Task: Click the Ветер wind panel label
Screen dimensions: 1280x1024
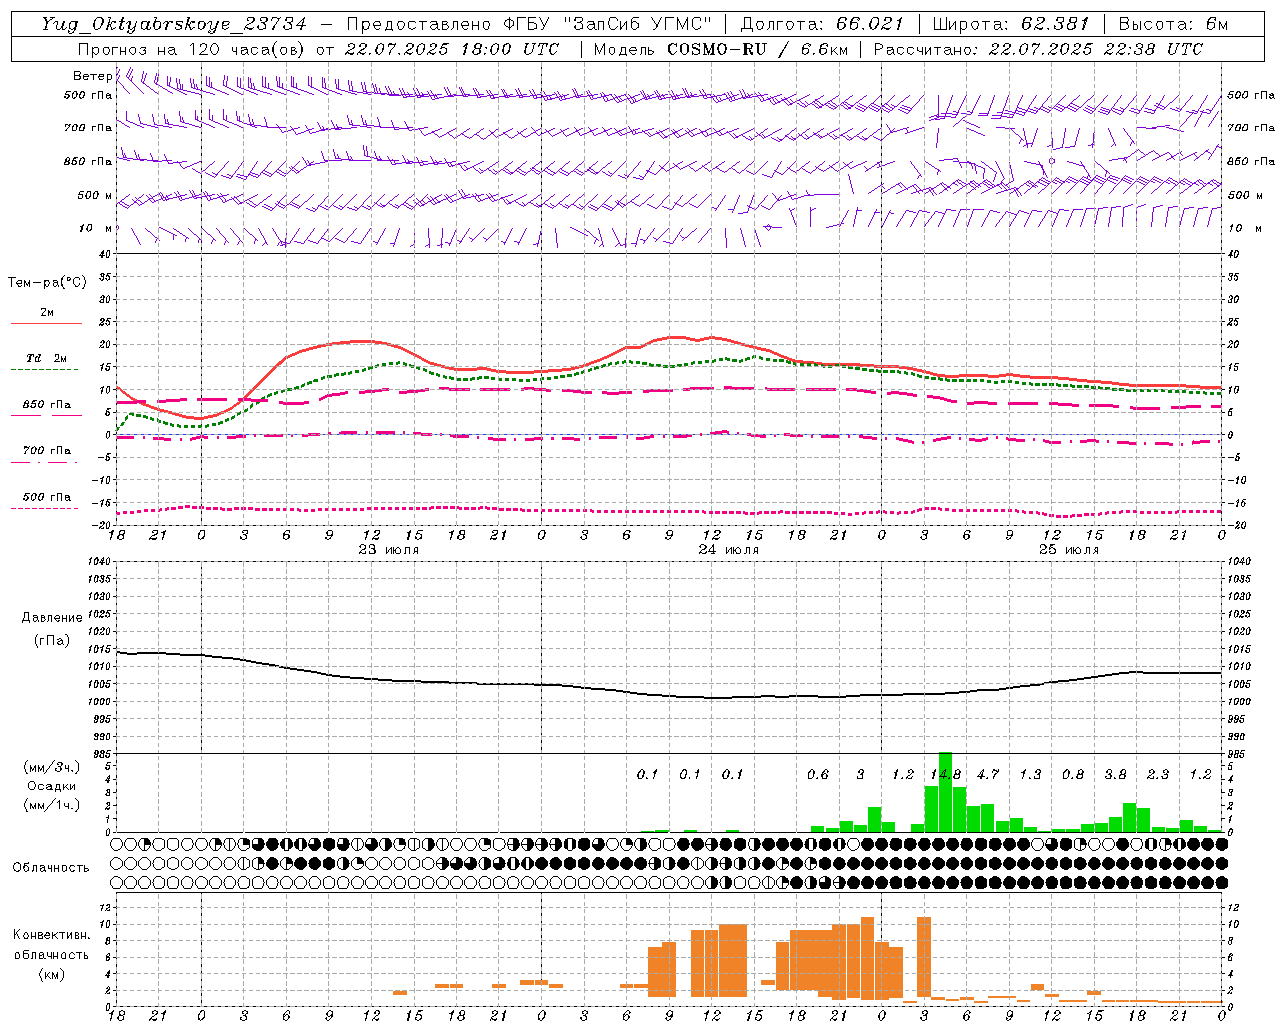Action: click(x=92, y=76)
